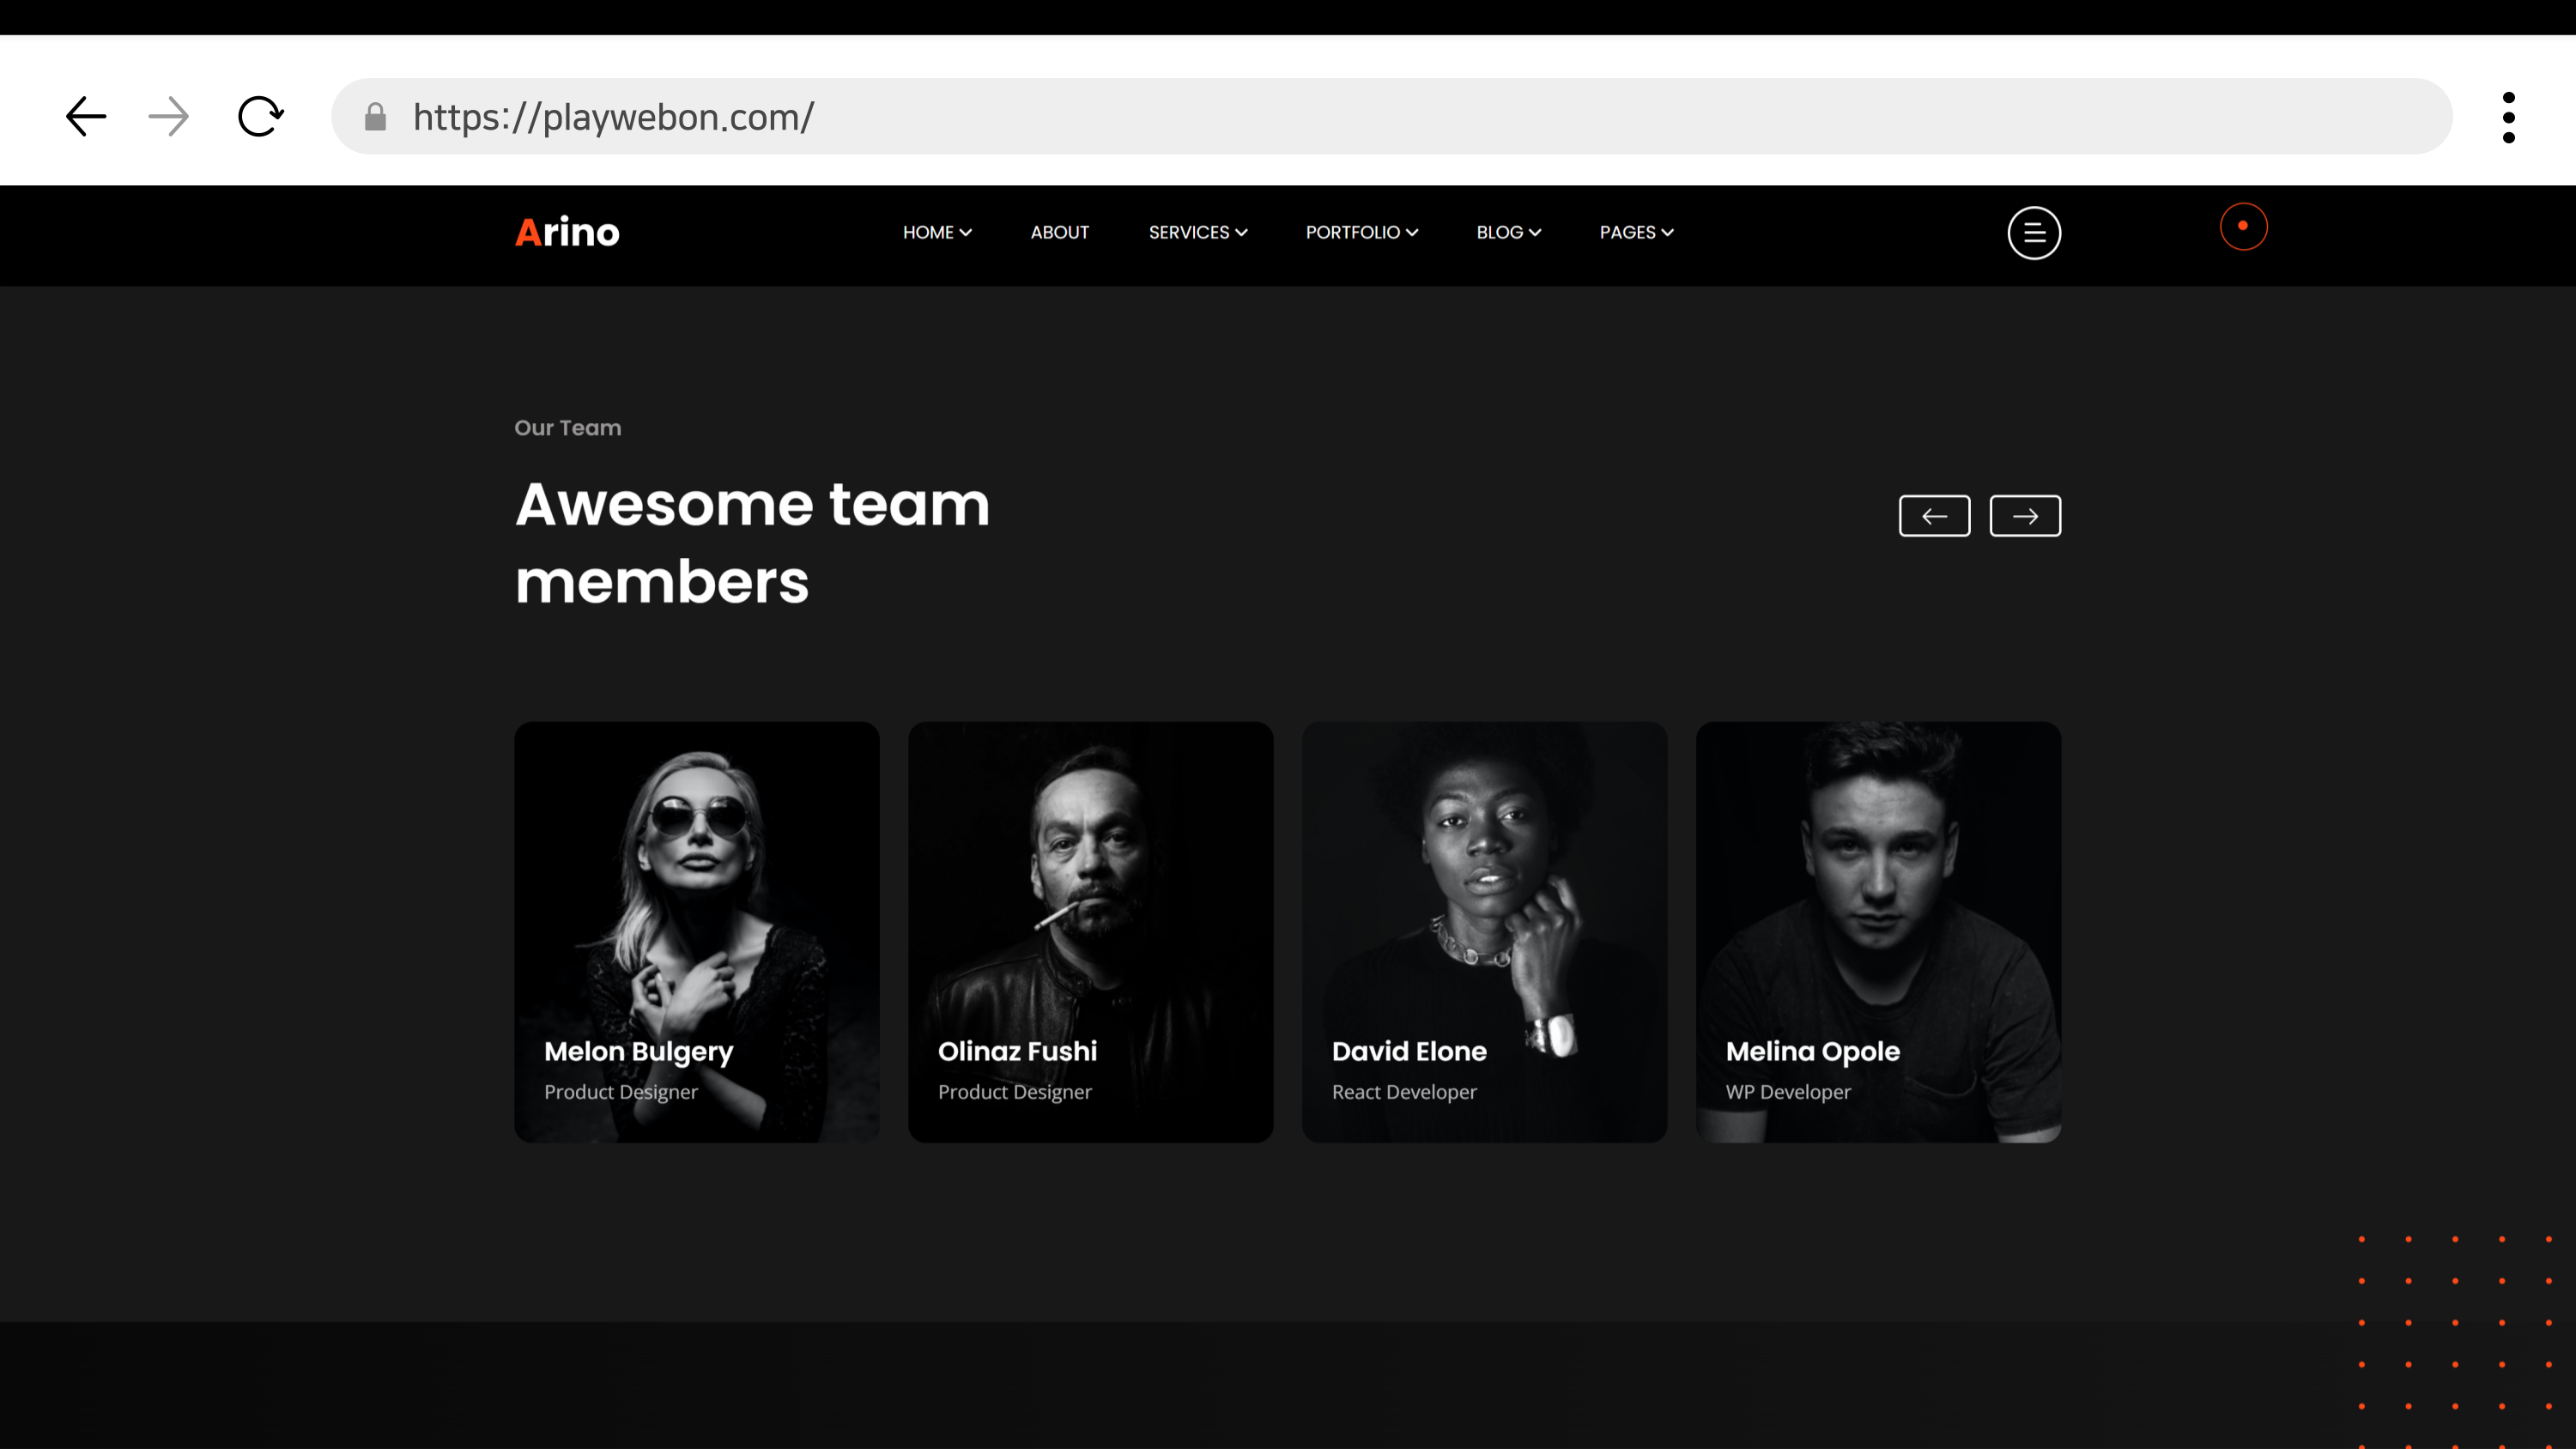Image resolution: width=2576 pixels, height=1449 pixels.
Task: Click the browser forward arrow
Action: click(x=168, y=117)
